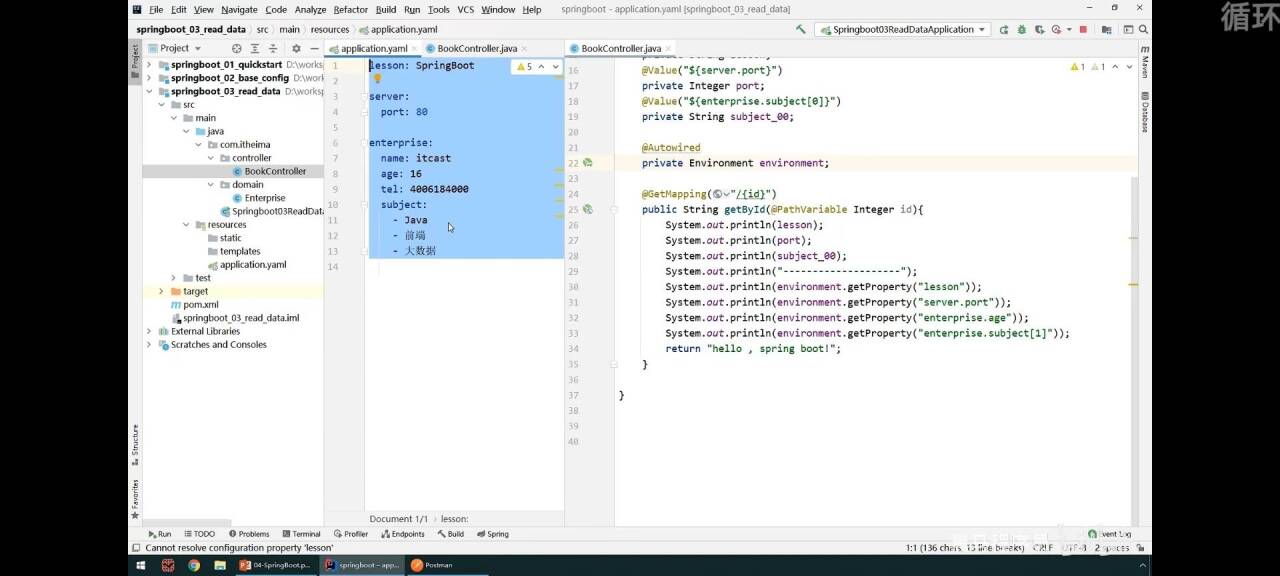Click the Chrome icon in the taskbar

pos(193,565)
